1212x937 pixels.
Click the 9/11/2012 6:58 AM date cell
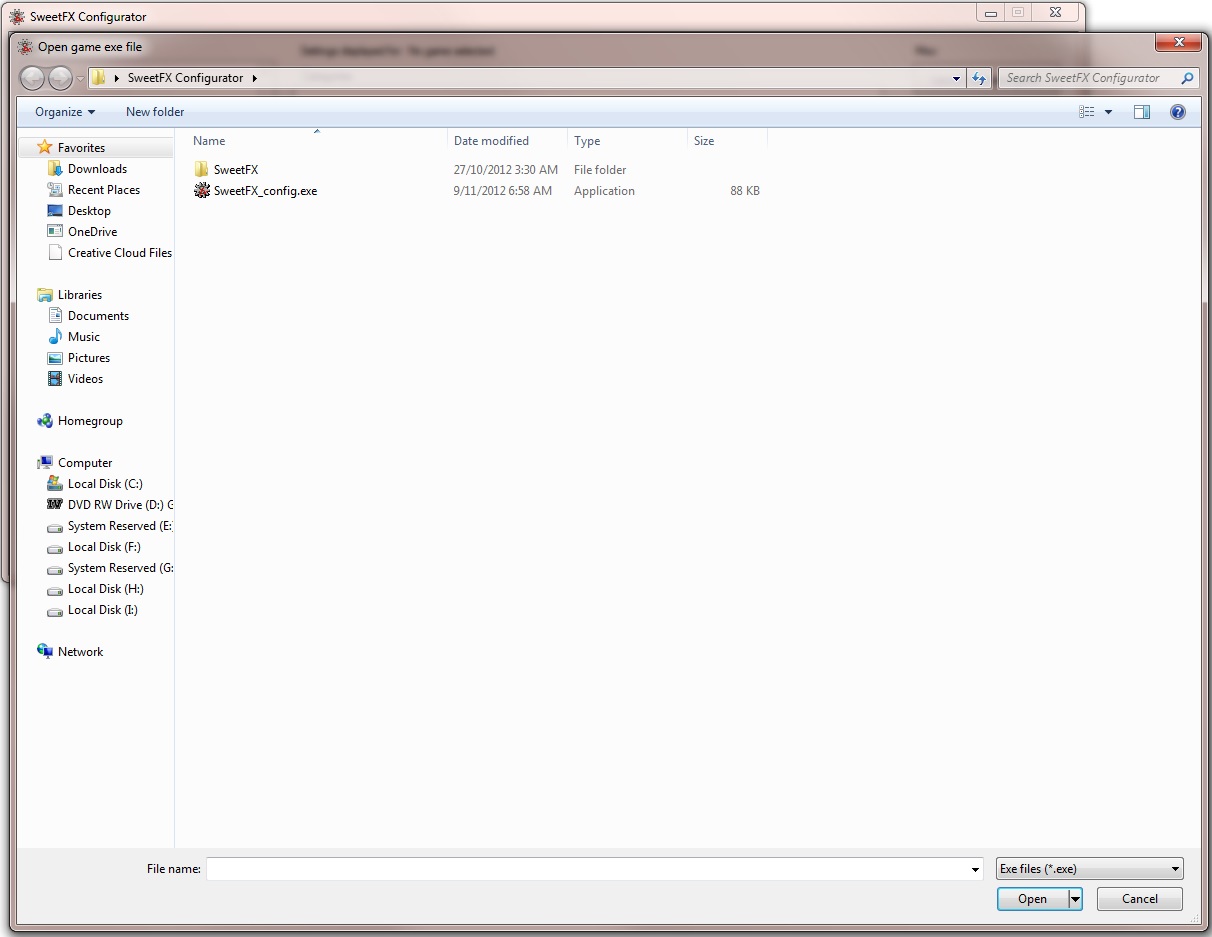502,191
